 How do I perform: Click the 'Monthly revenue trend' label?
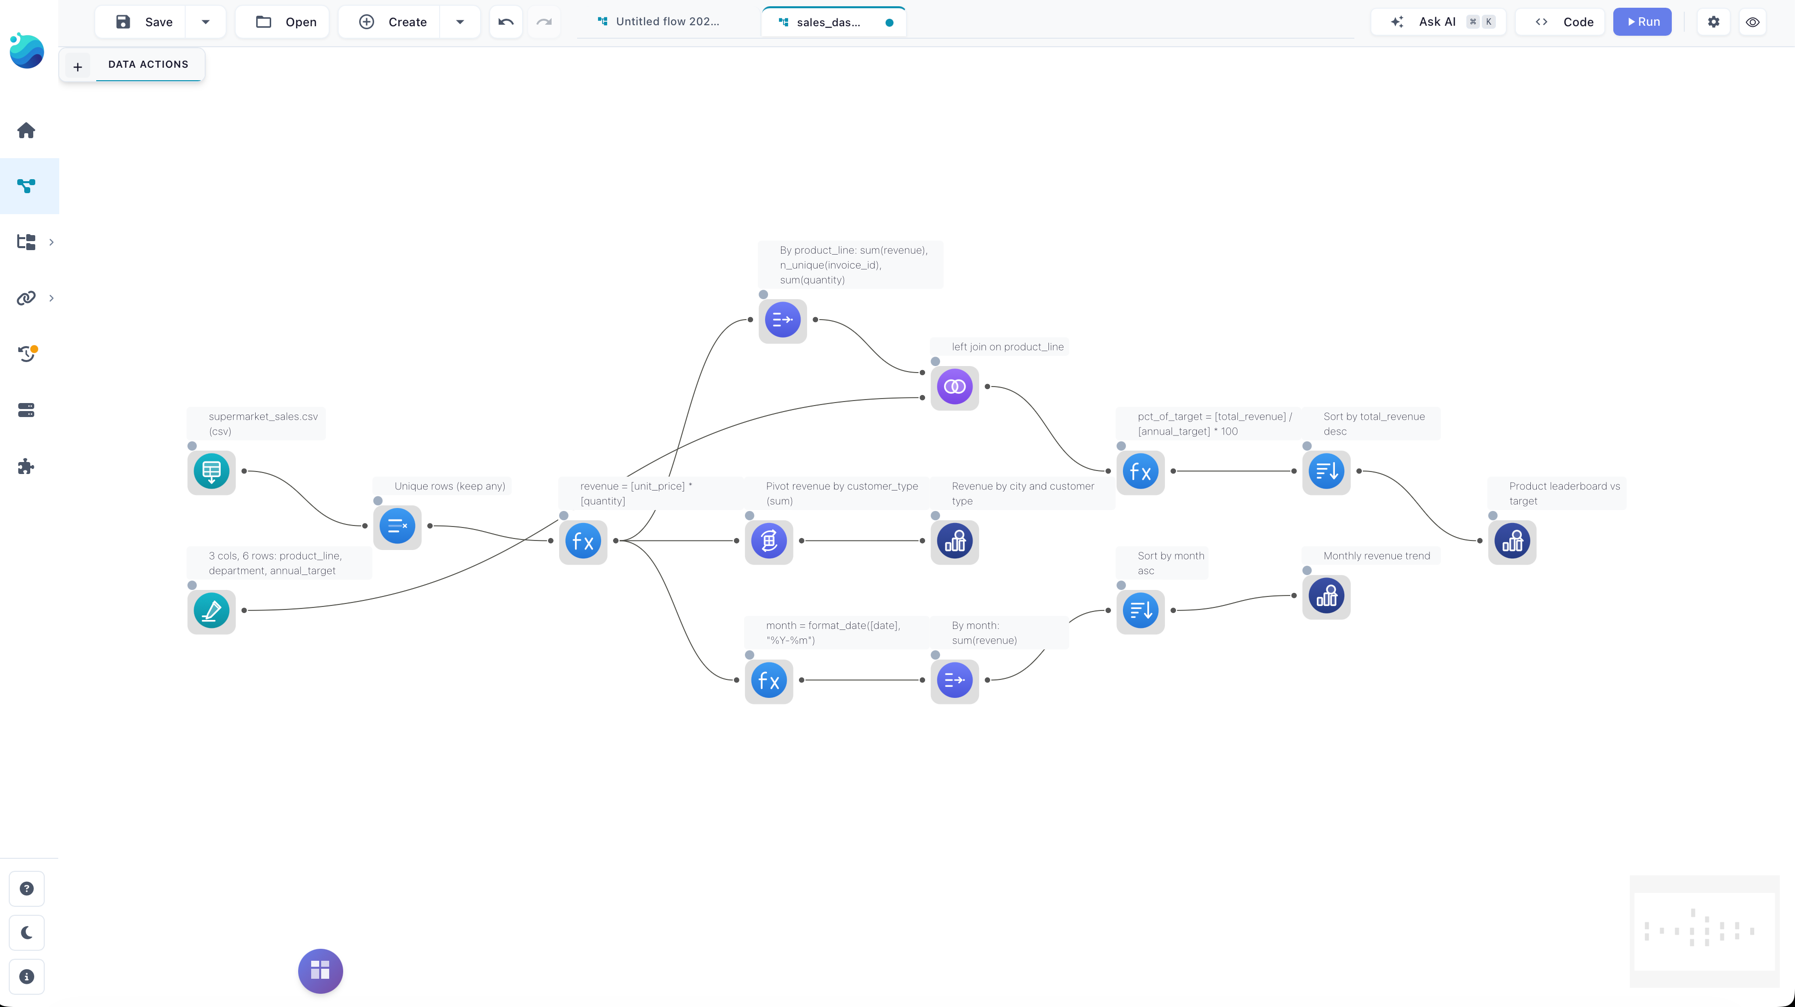point(1376,556)
